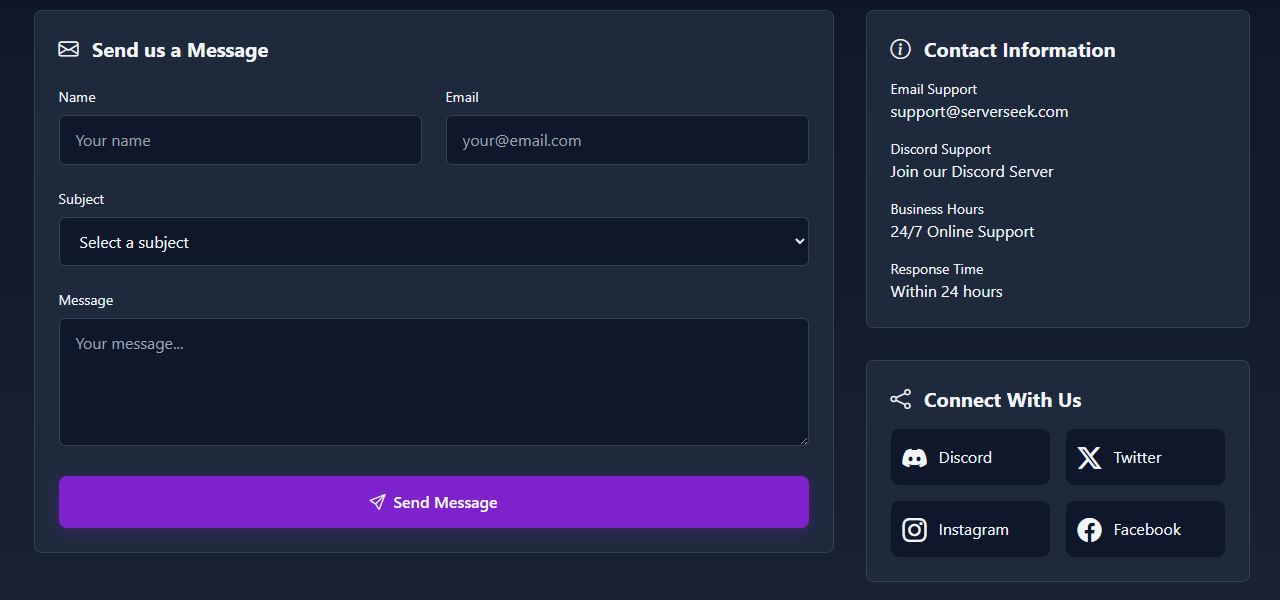Click the Instagram logo icon
Viewport: 1280px width, 600px height.
914,530
